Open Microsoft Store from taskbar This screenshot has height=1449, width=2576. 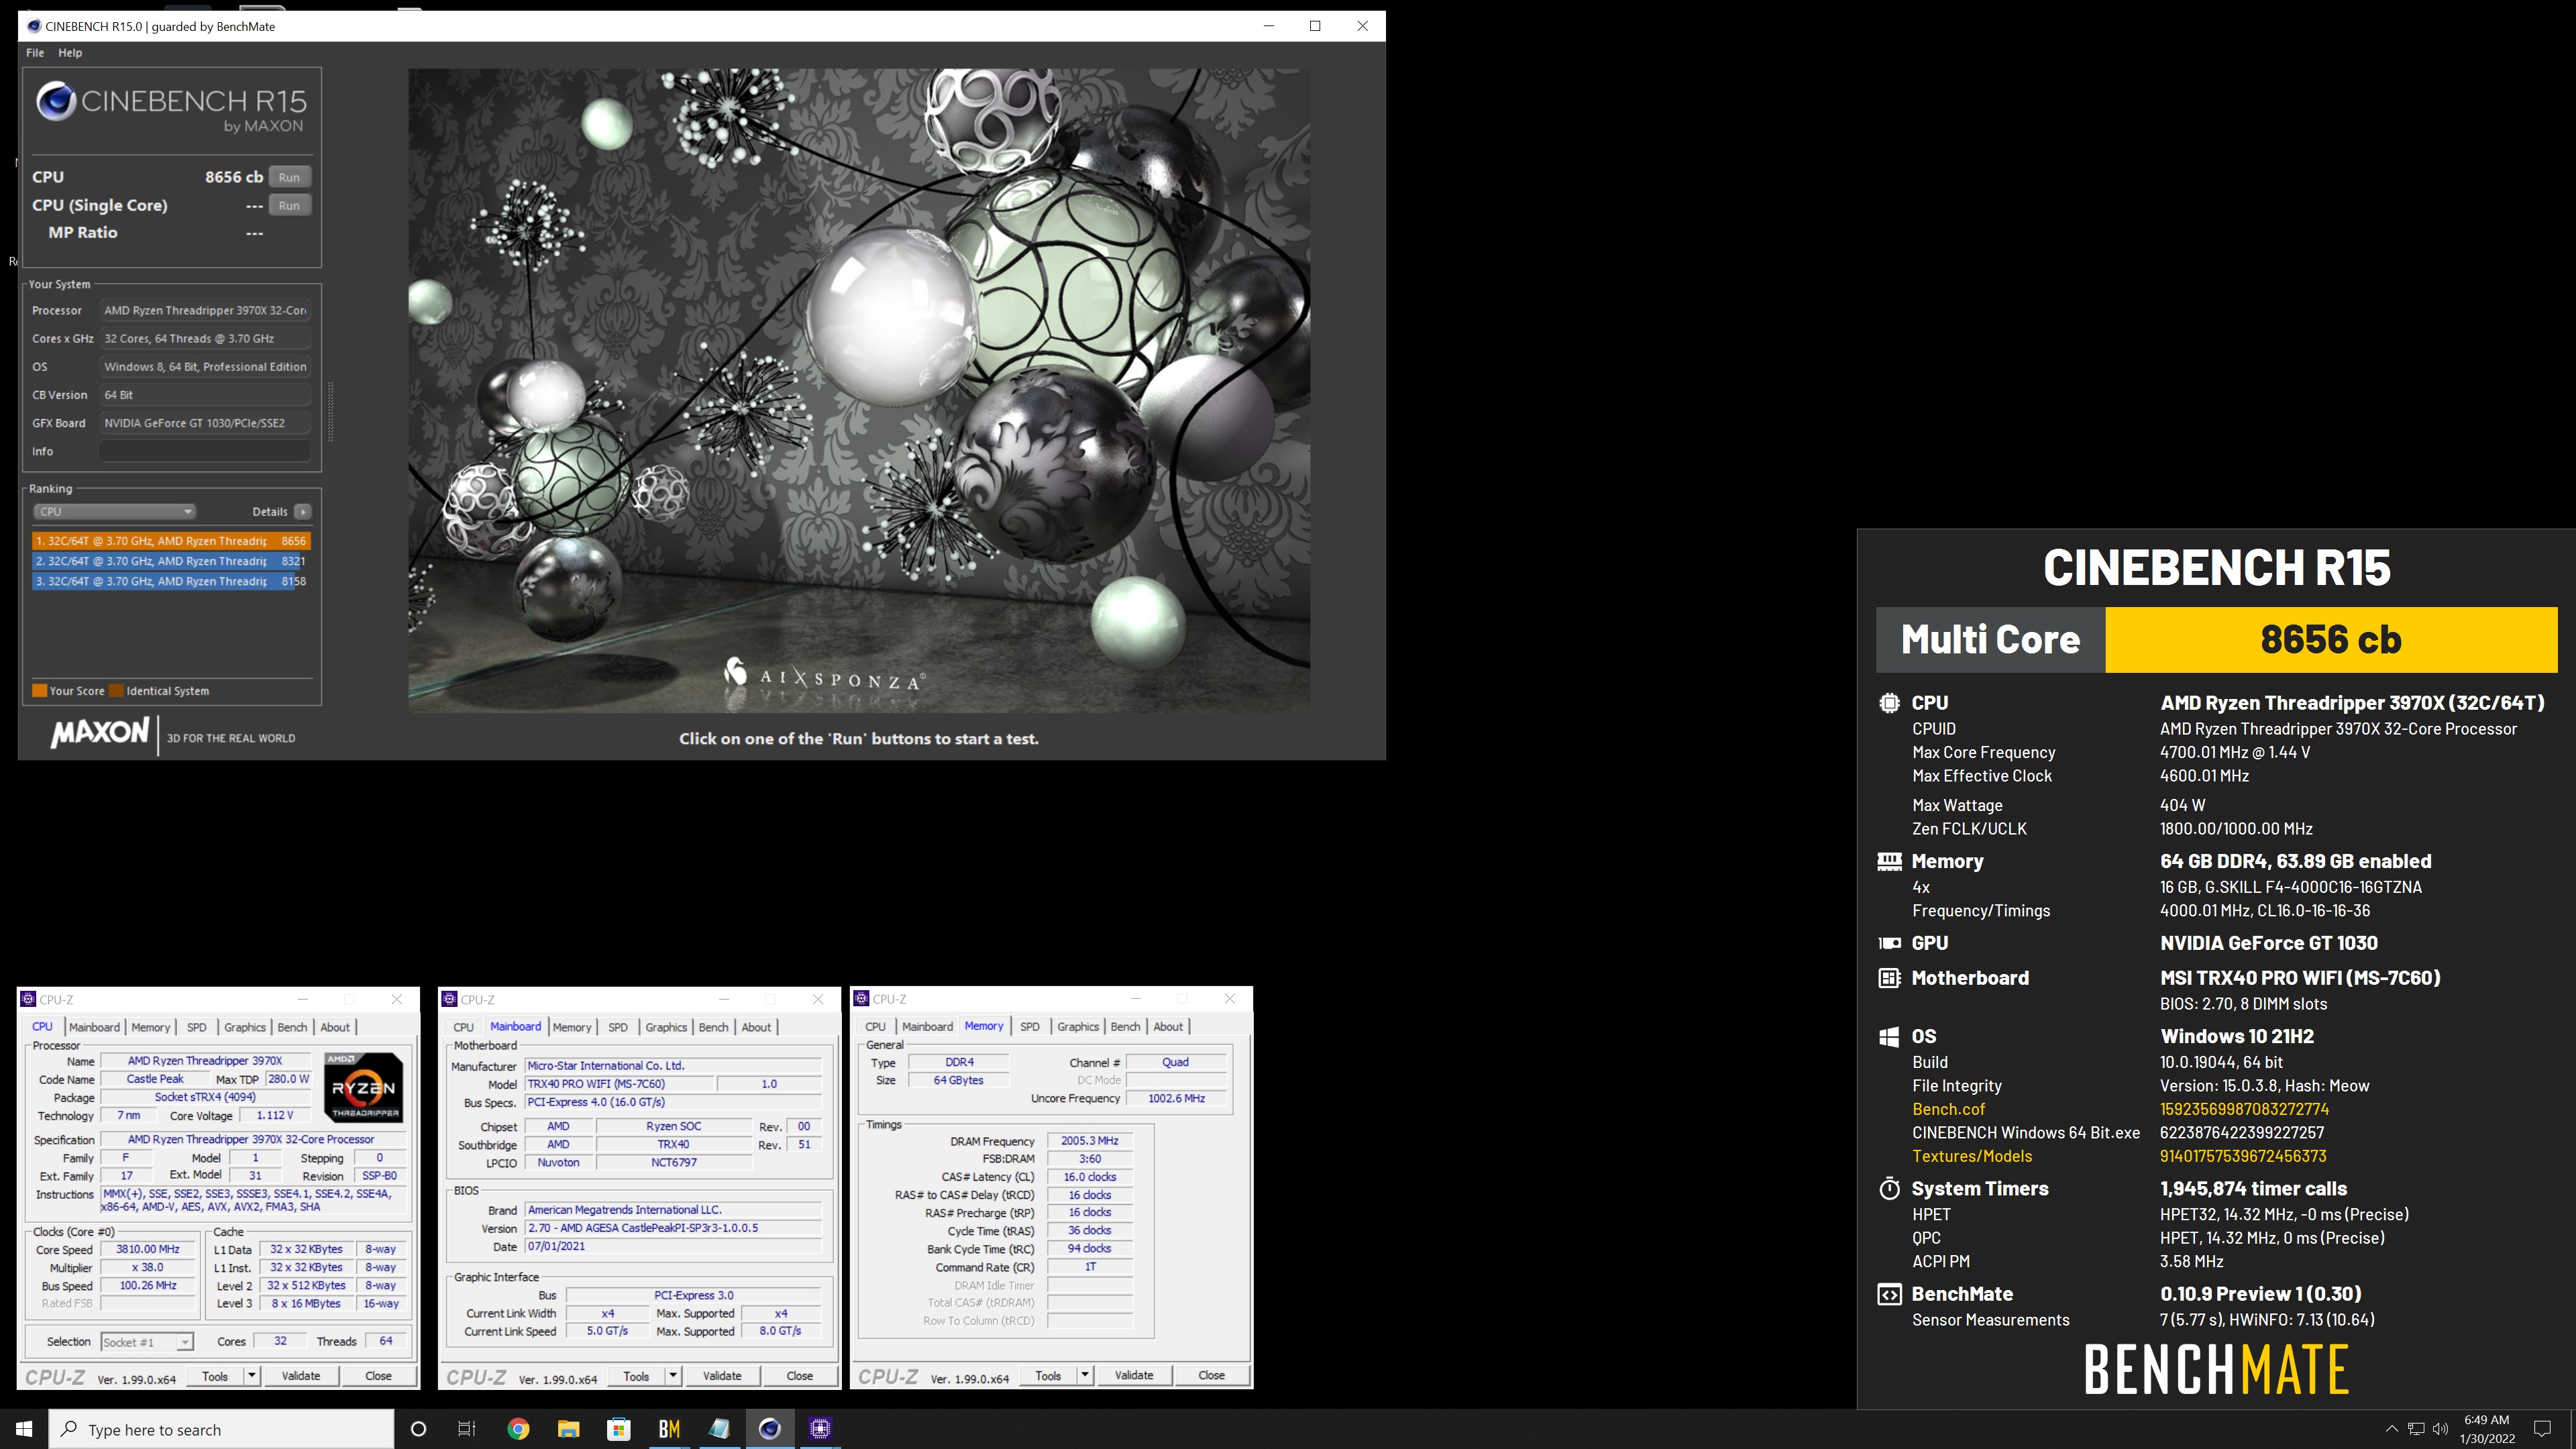click(619, 1429)
